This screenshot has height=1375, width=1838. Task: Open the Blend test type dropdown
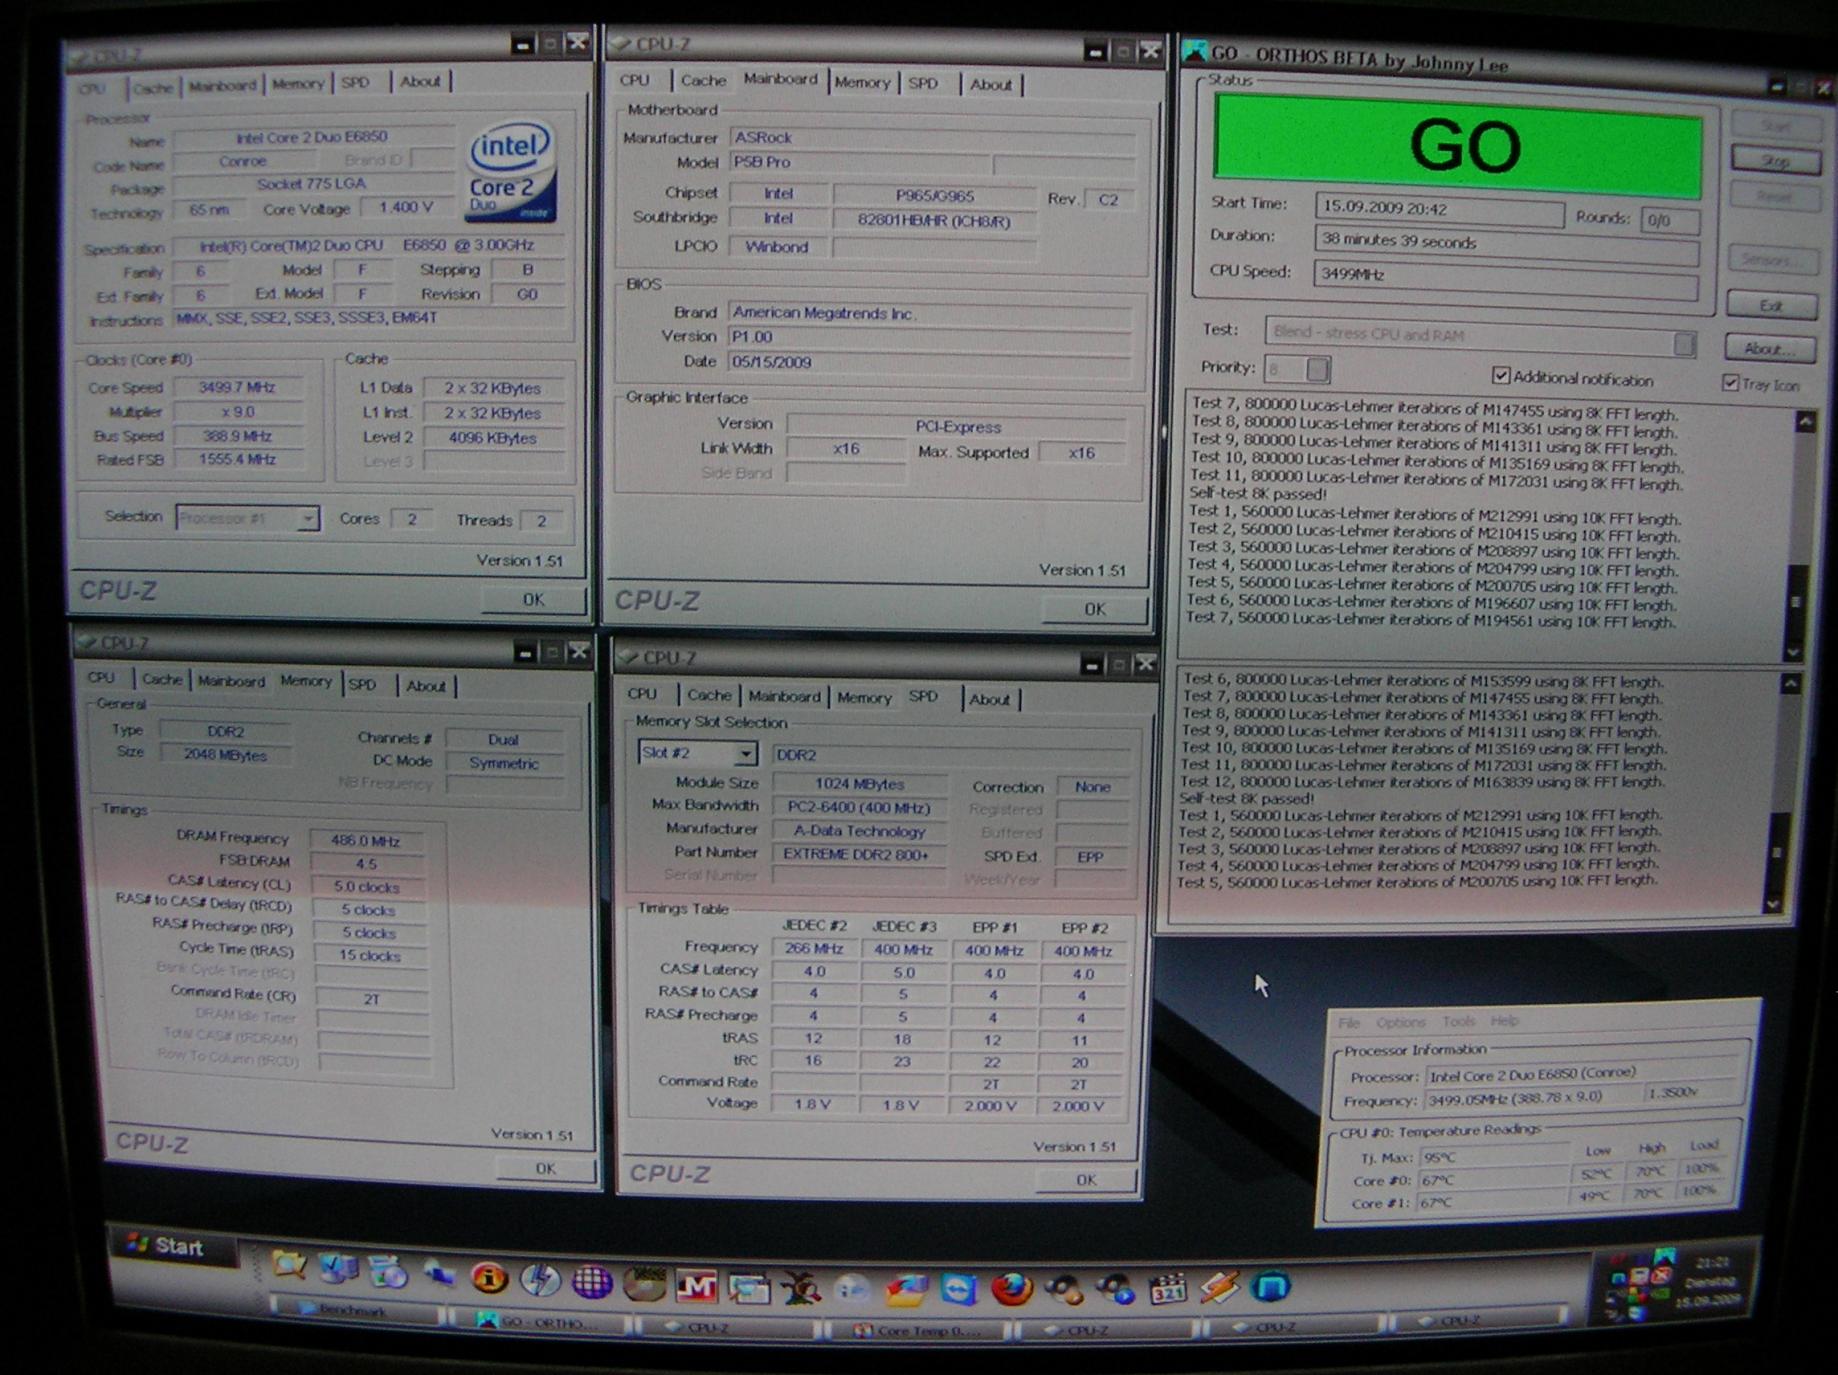click(x=1480, y=337)
